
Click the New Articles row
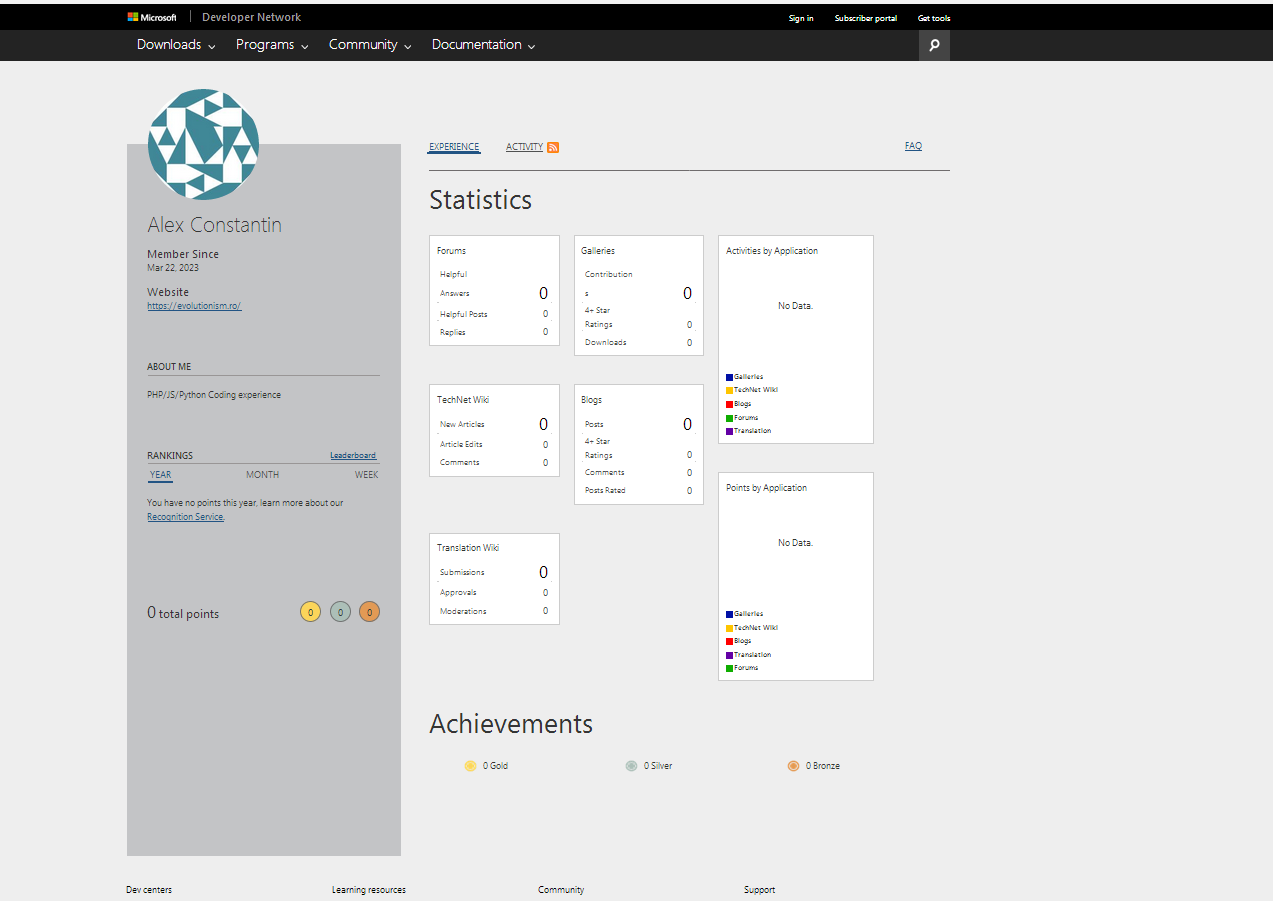point(494,424)
